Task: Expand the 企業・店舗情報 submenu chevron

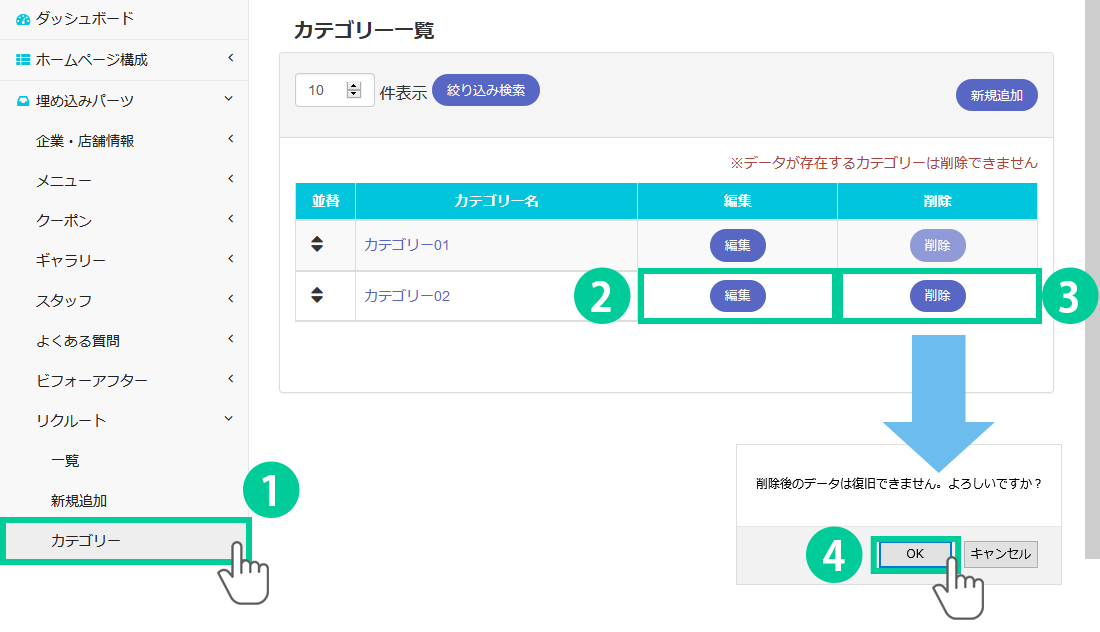Action: click(229, 139)
